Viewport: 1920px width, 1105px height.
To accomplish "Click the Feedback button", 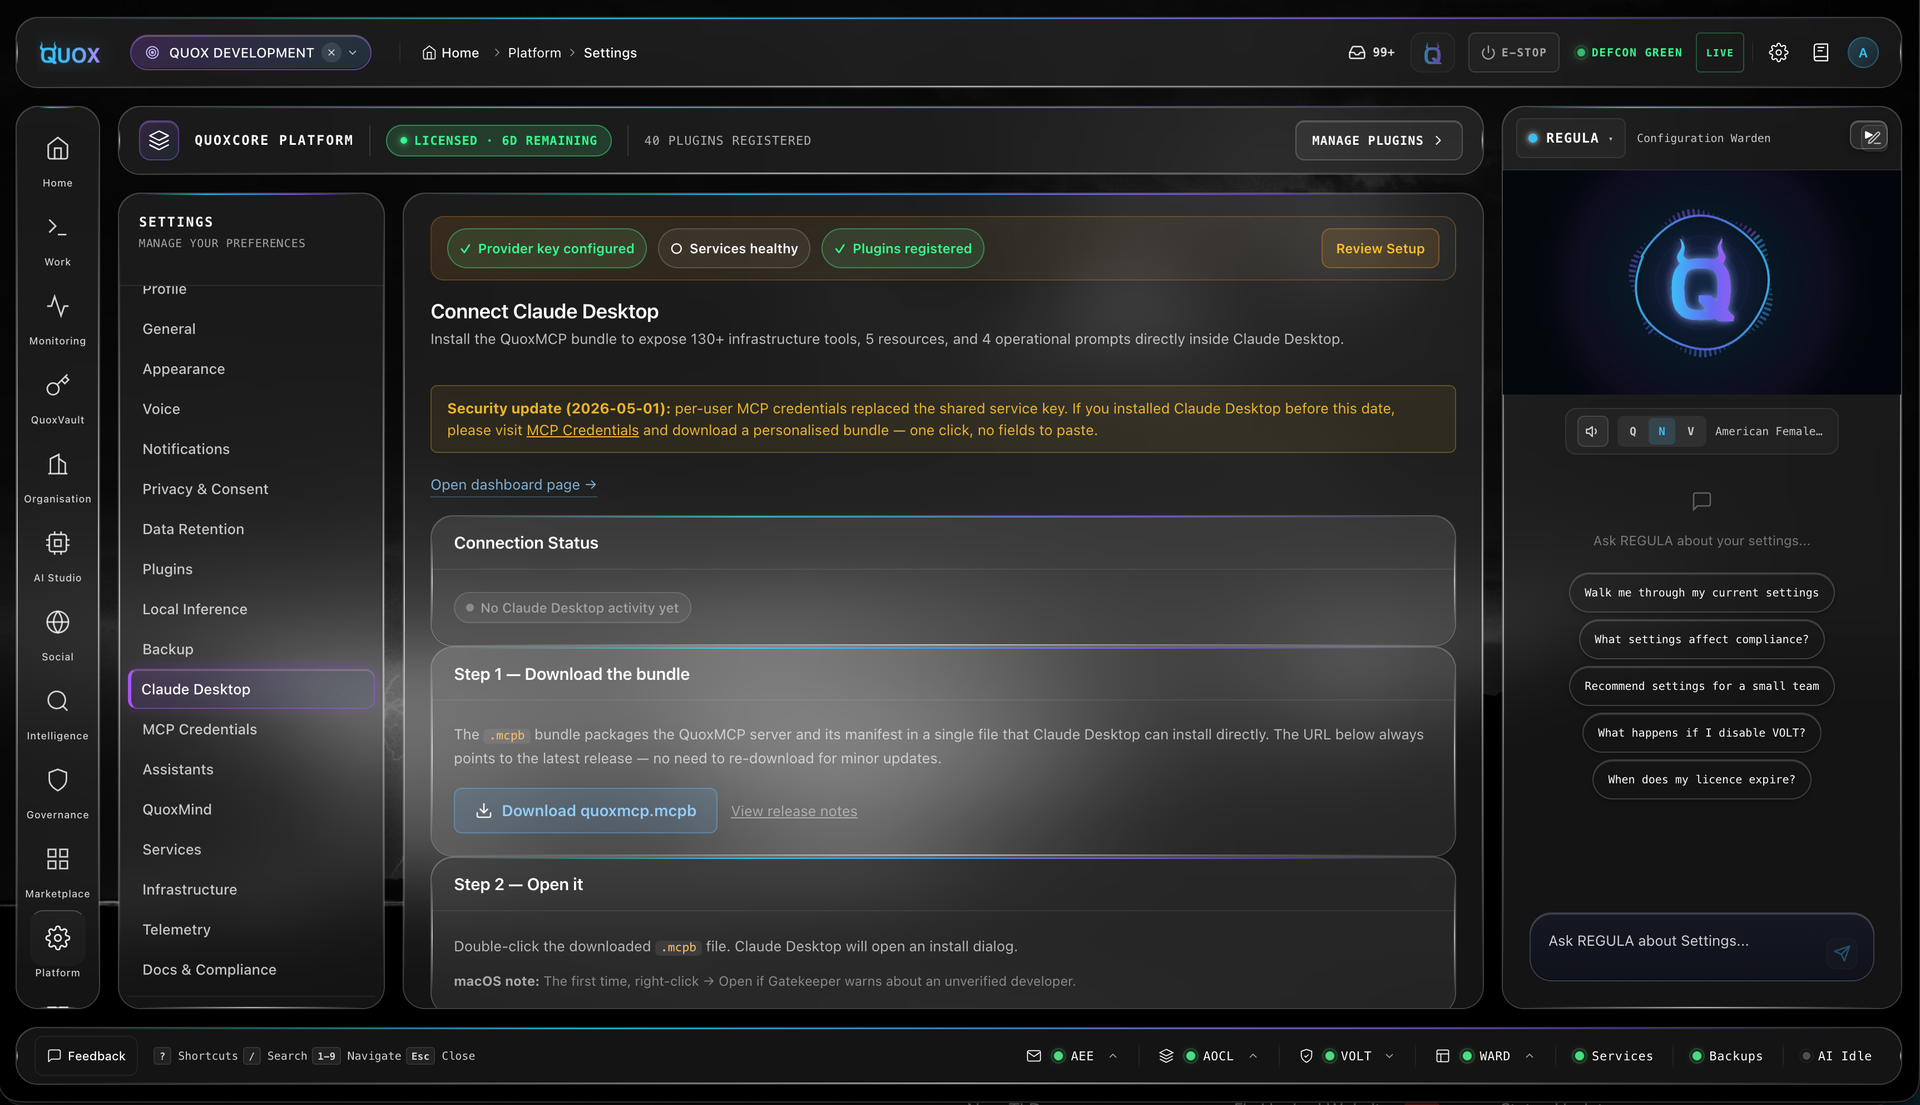I will pyautogui.click(x=86, y=1056).
